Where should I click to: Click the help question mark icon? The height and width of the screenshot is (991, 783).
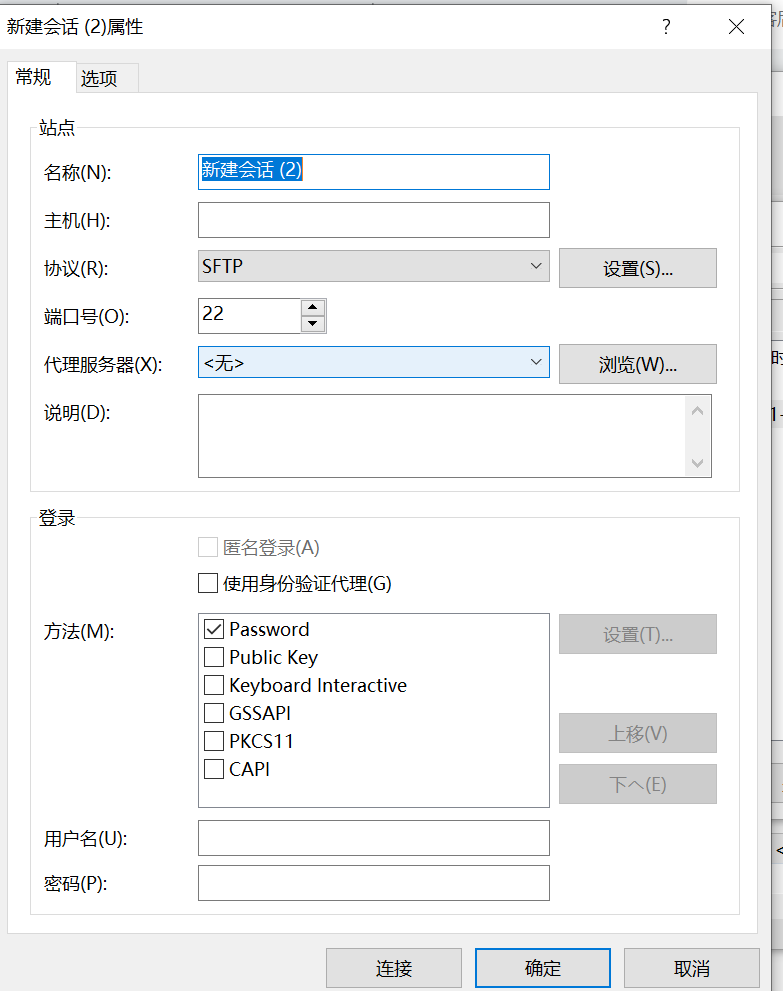click(666, 27)
